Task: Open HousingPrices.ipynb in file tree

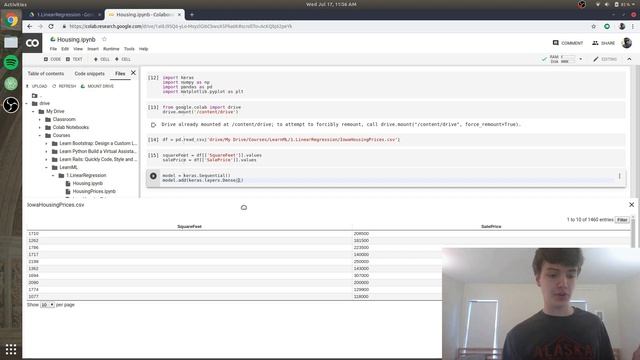Action: tap(94, 191)
